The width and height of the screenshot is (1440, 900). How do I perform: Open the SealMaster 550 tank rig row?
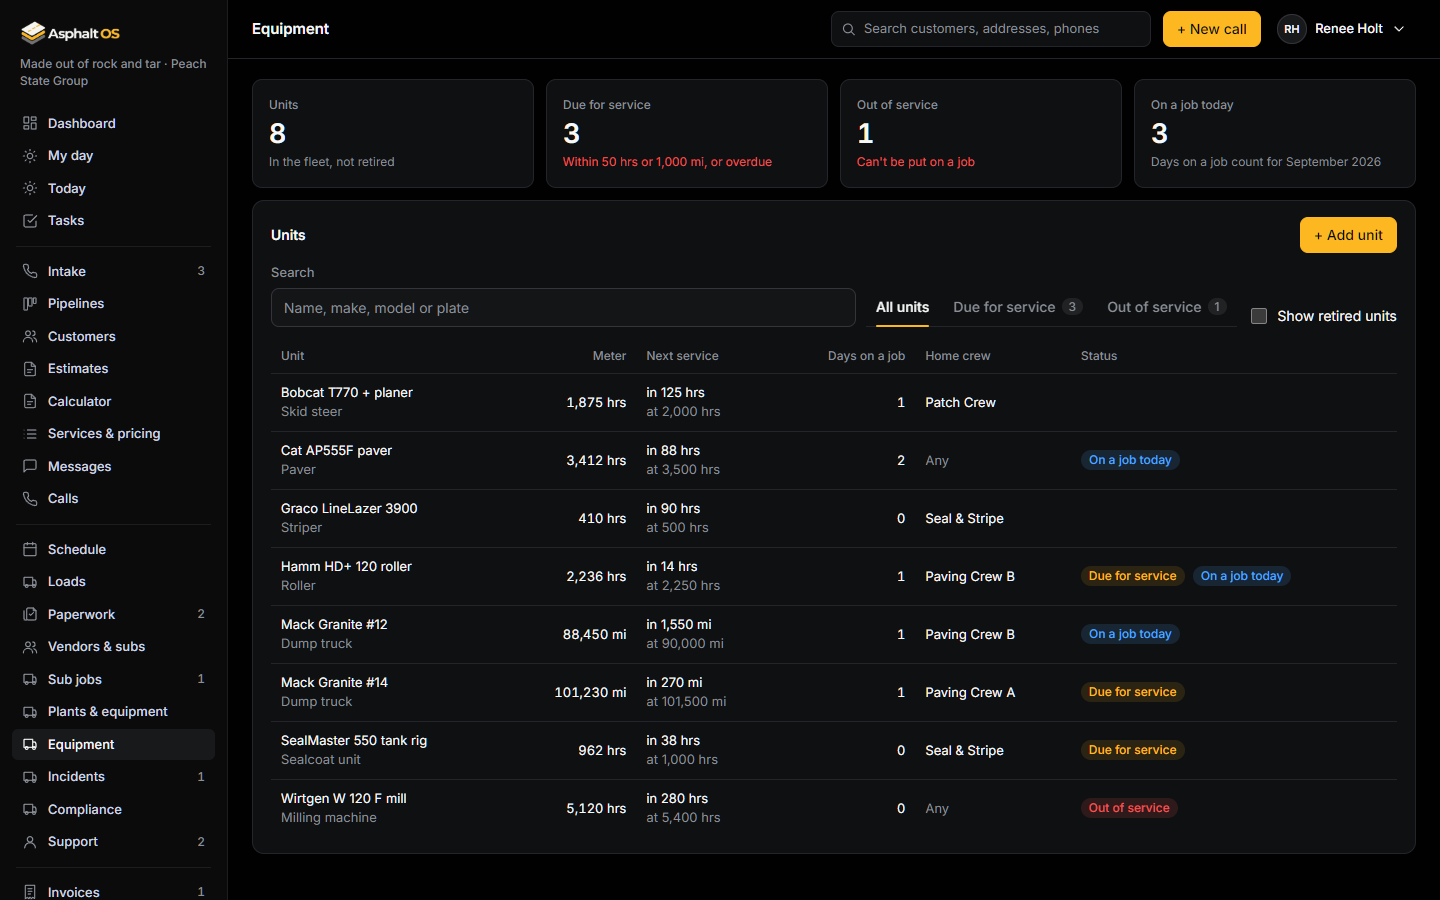pyautogui.click(x=834, y=751)
